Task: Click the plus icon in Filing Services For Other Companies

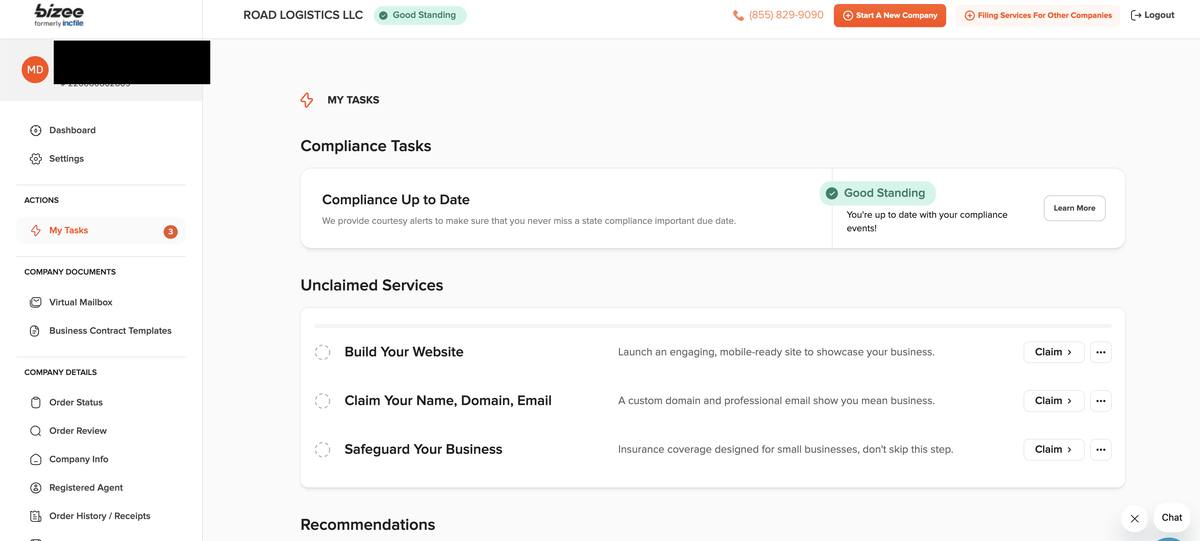Action: (x=969, y=15)
